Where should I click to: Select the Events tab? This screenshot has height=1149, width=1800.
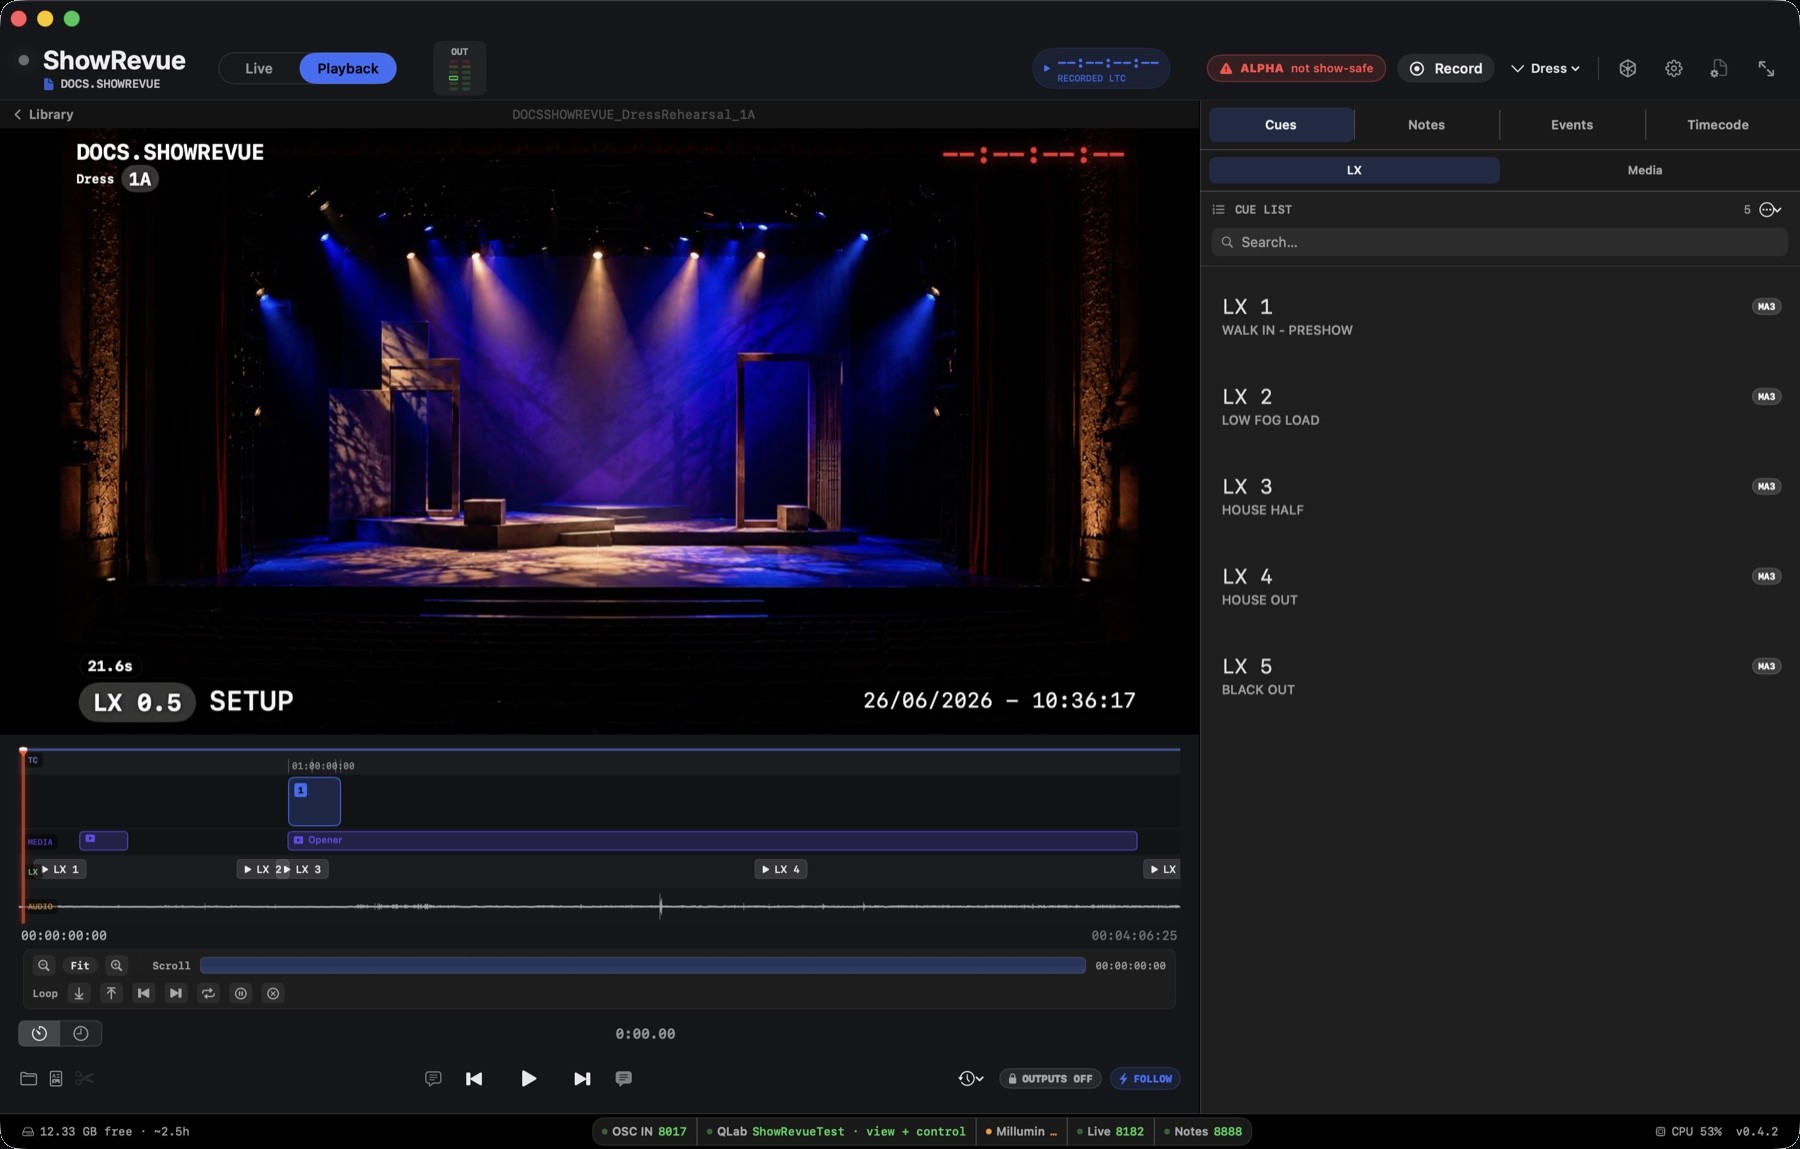[x=1572, y=125]
